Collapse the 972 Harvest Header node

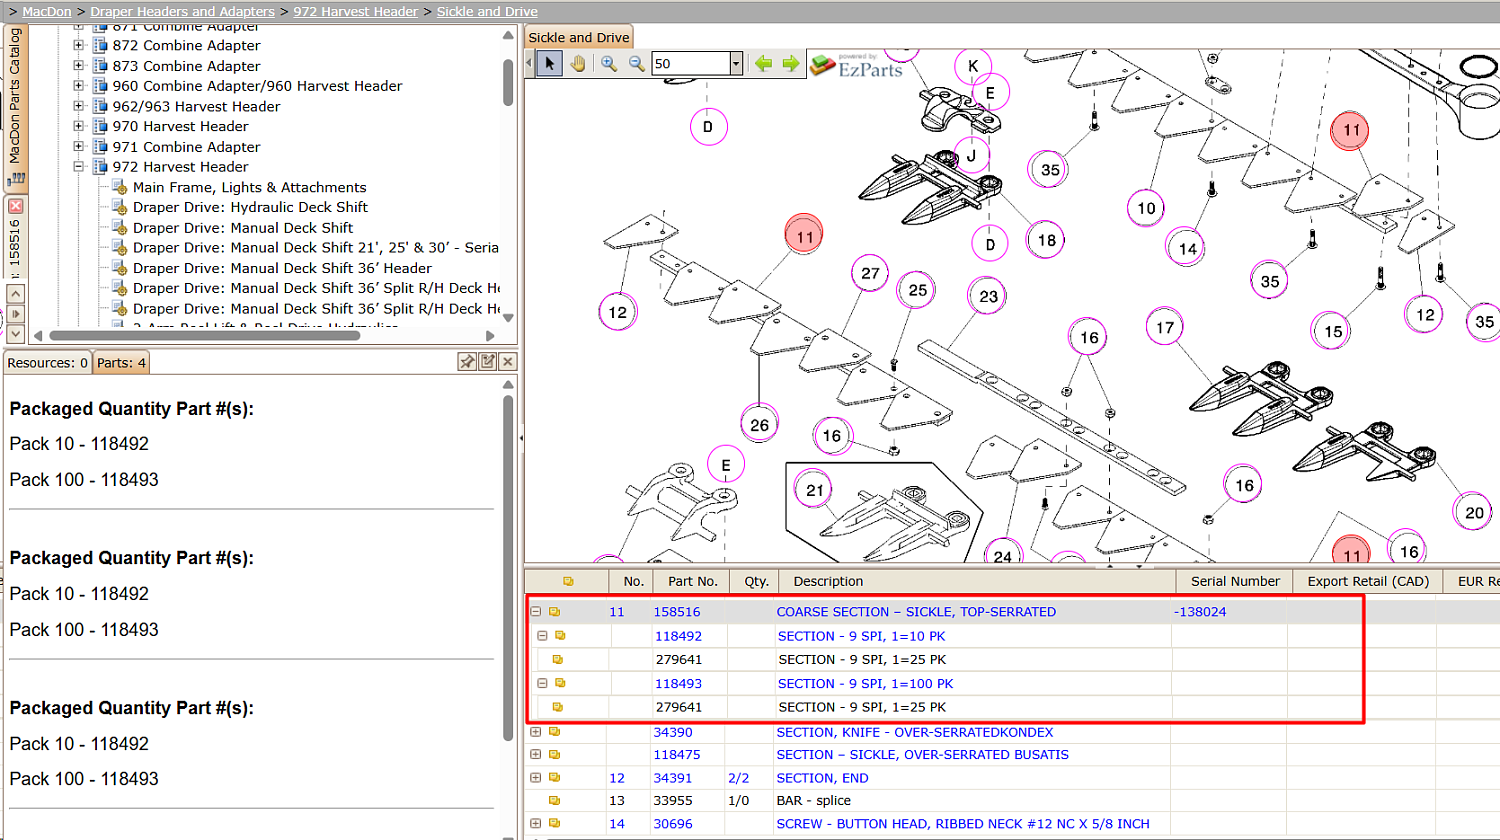pyautogui.click(x=79, y=167)
